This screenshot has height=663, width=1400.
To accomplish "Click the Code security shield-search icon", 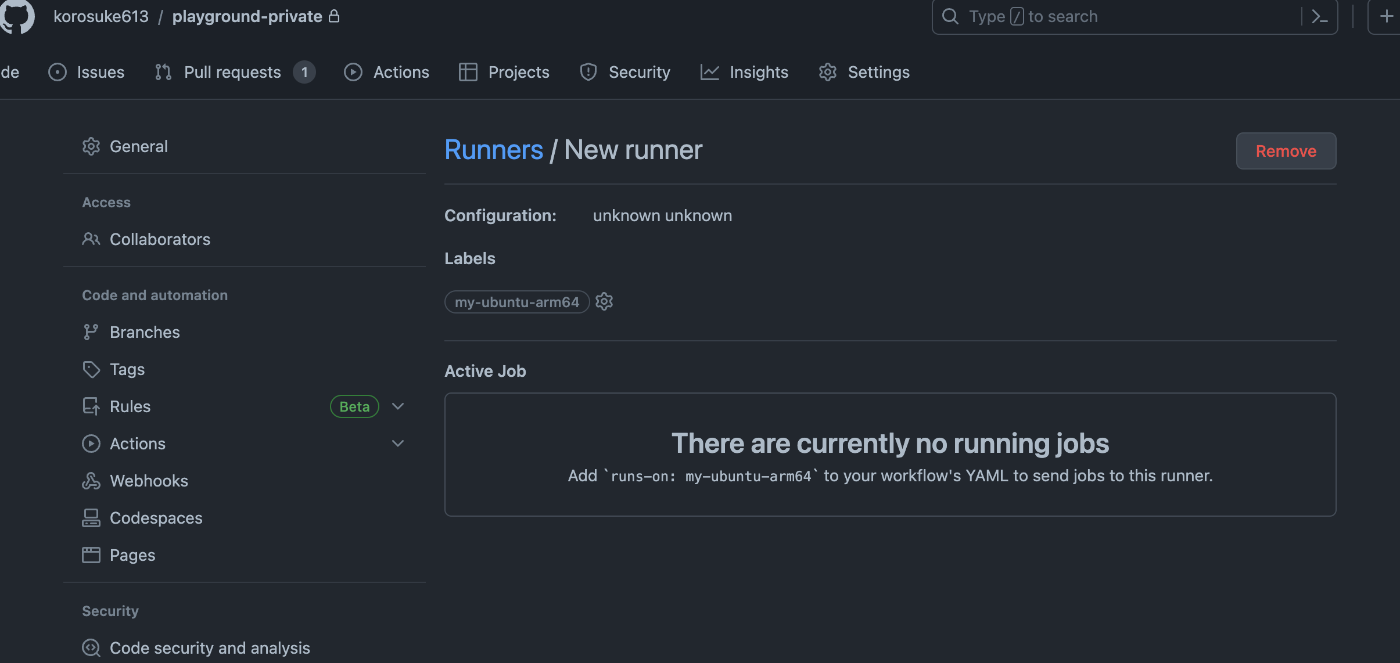I will 91,648.
